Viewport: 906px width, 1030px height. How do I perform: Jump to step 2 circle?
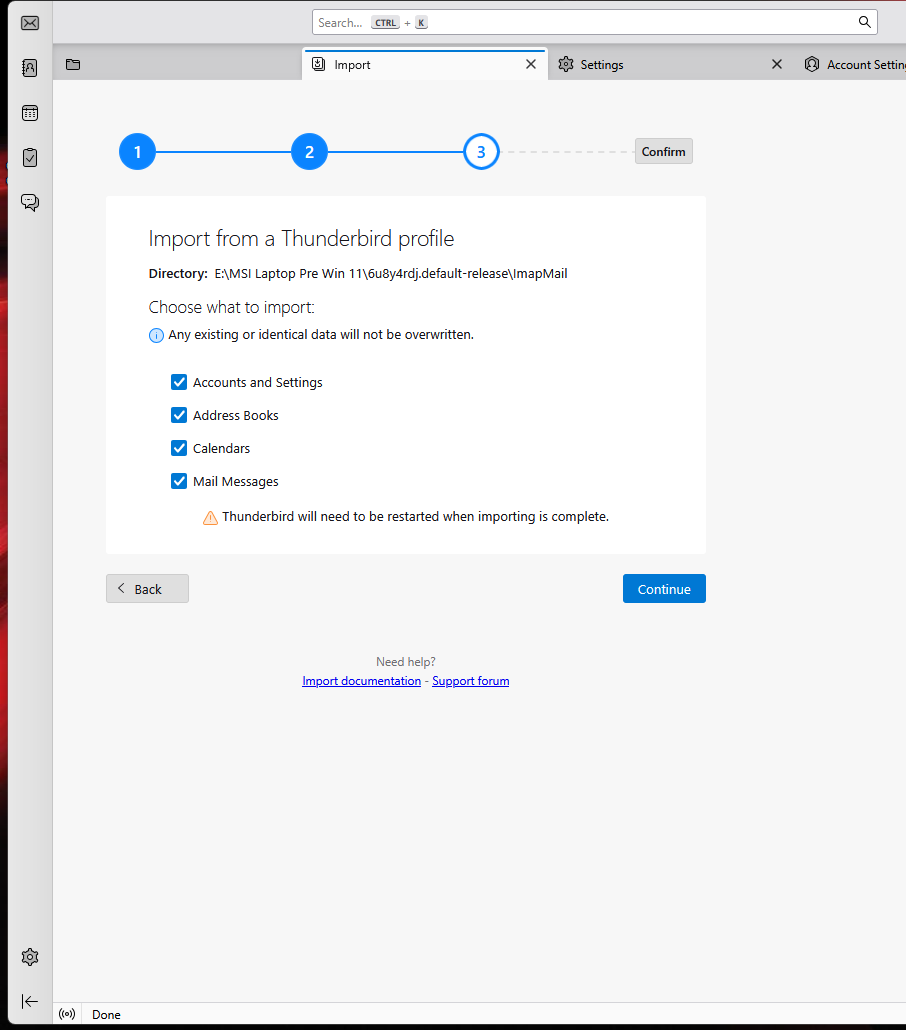pyautogui.click(x=309, y=152)
